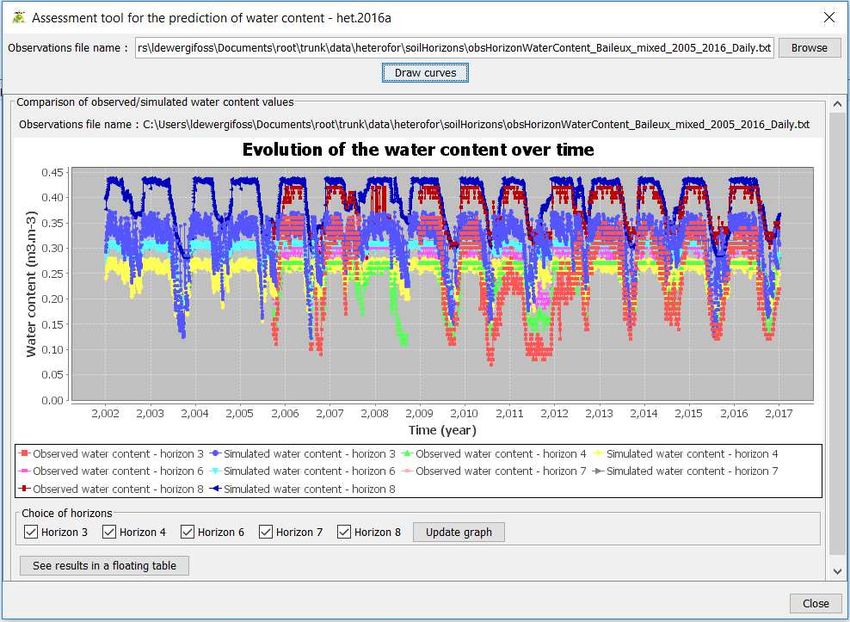Click the Simulated water content horizon 8 legend marker
Screen dimensions: 850x622
216,489
